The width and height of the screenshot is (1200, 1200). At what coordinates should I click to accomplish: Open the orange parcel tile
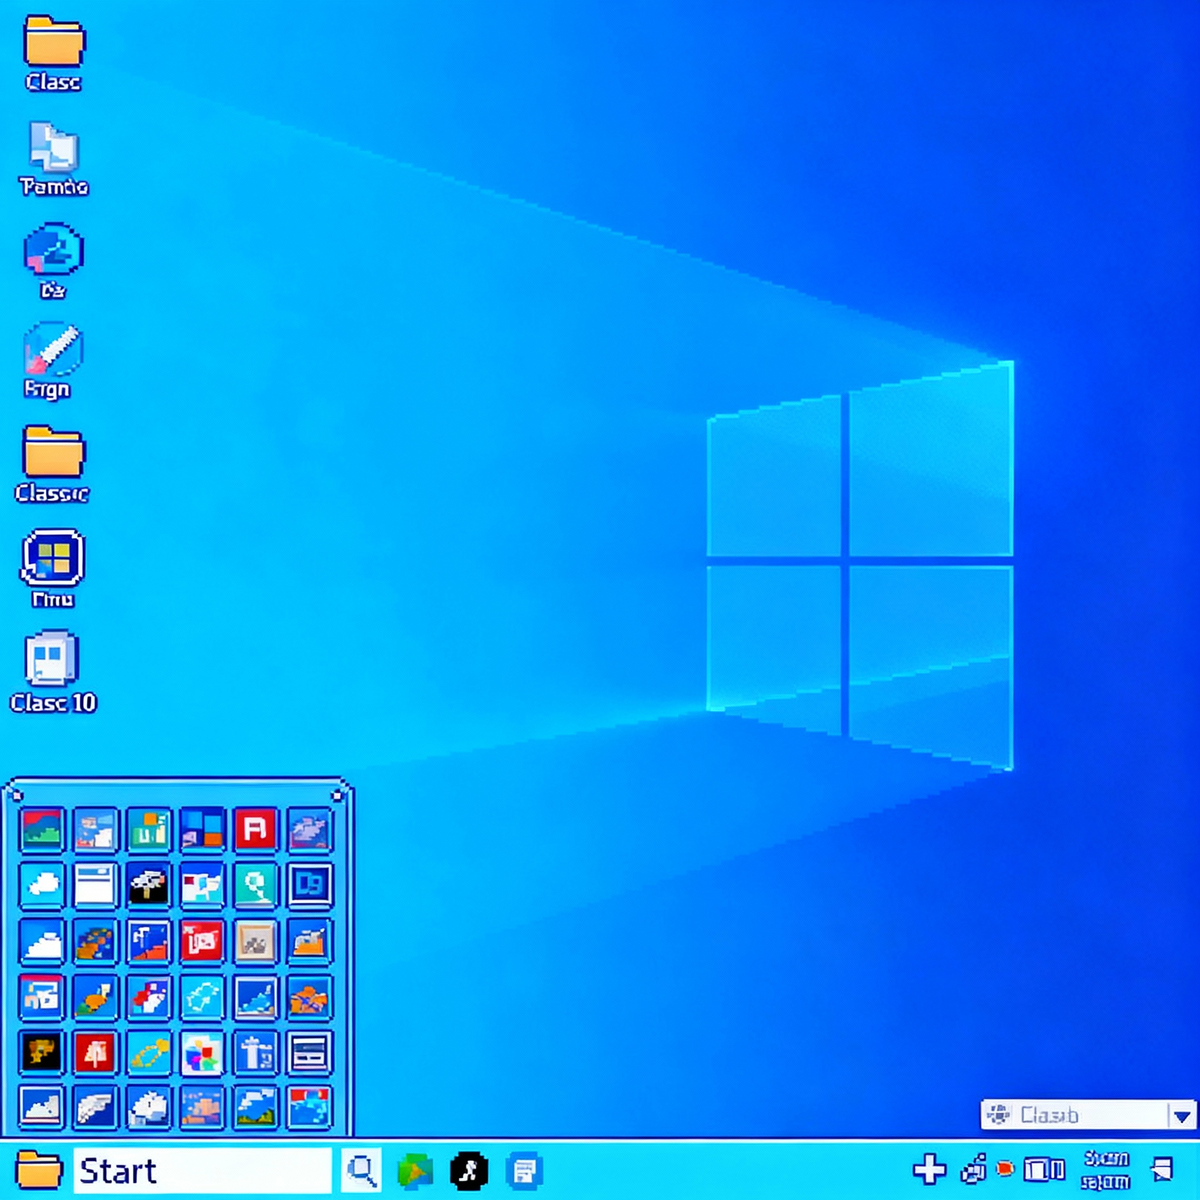click(x=309, y=997)
